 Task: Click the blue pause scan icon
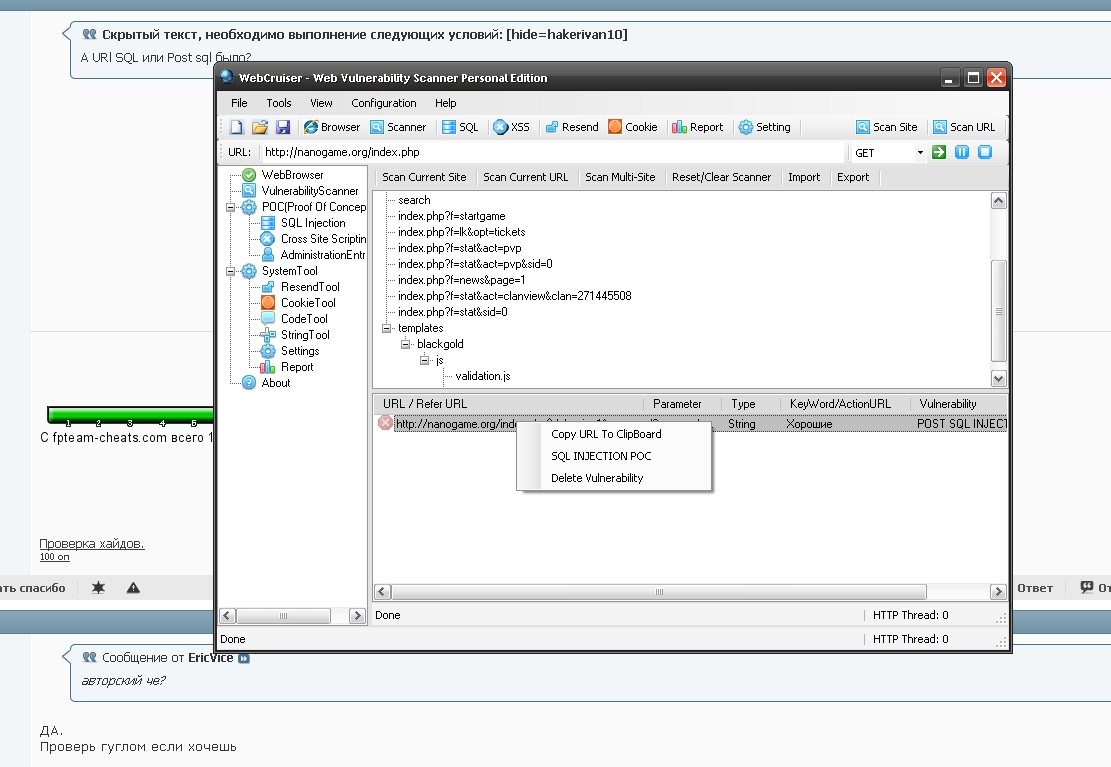(x=961, y=152)
